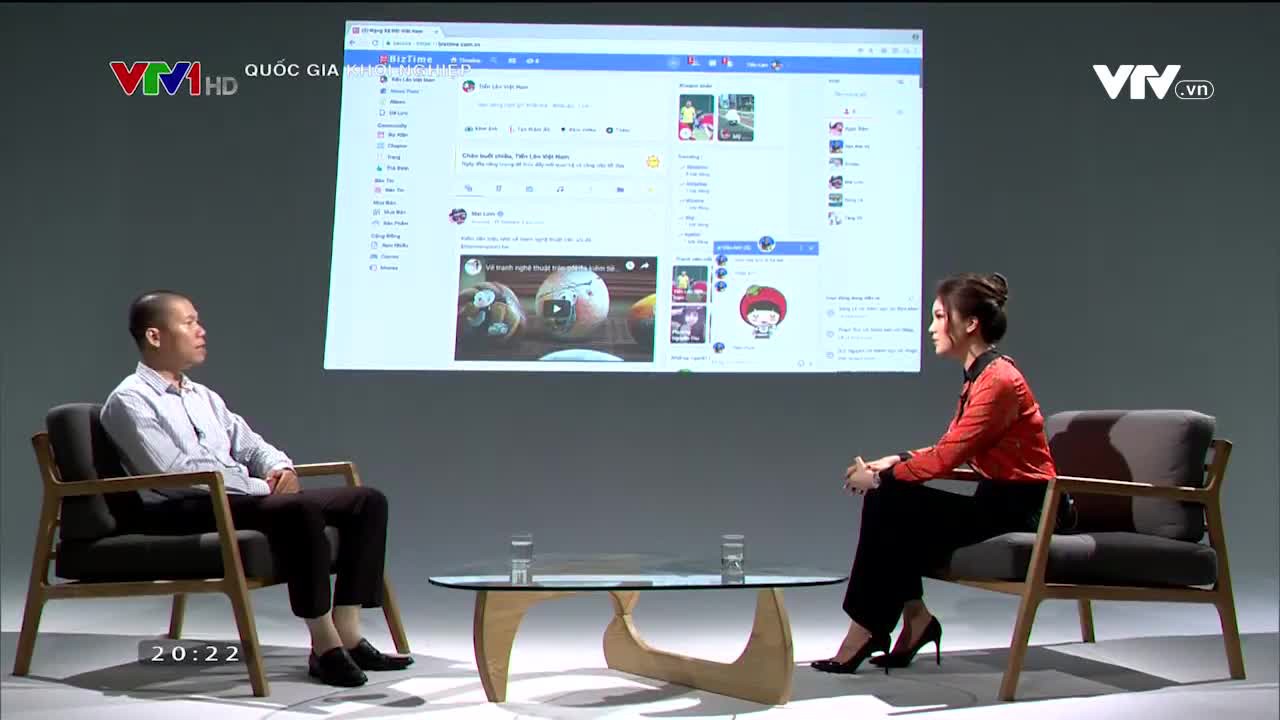Play the embedded painting video
1280x720 pixels.
tap(553, 308)
